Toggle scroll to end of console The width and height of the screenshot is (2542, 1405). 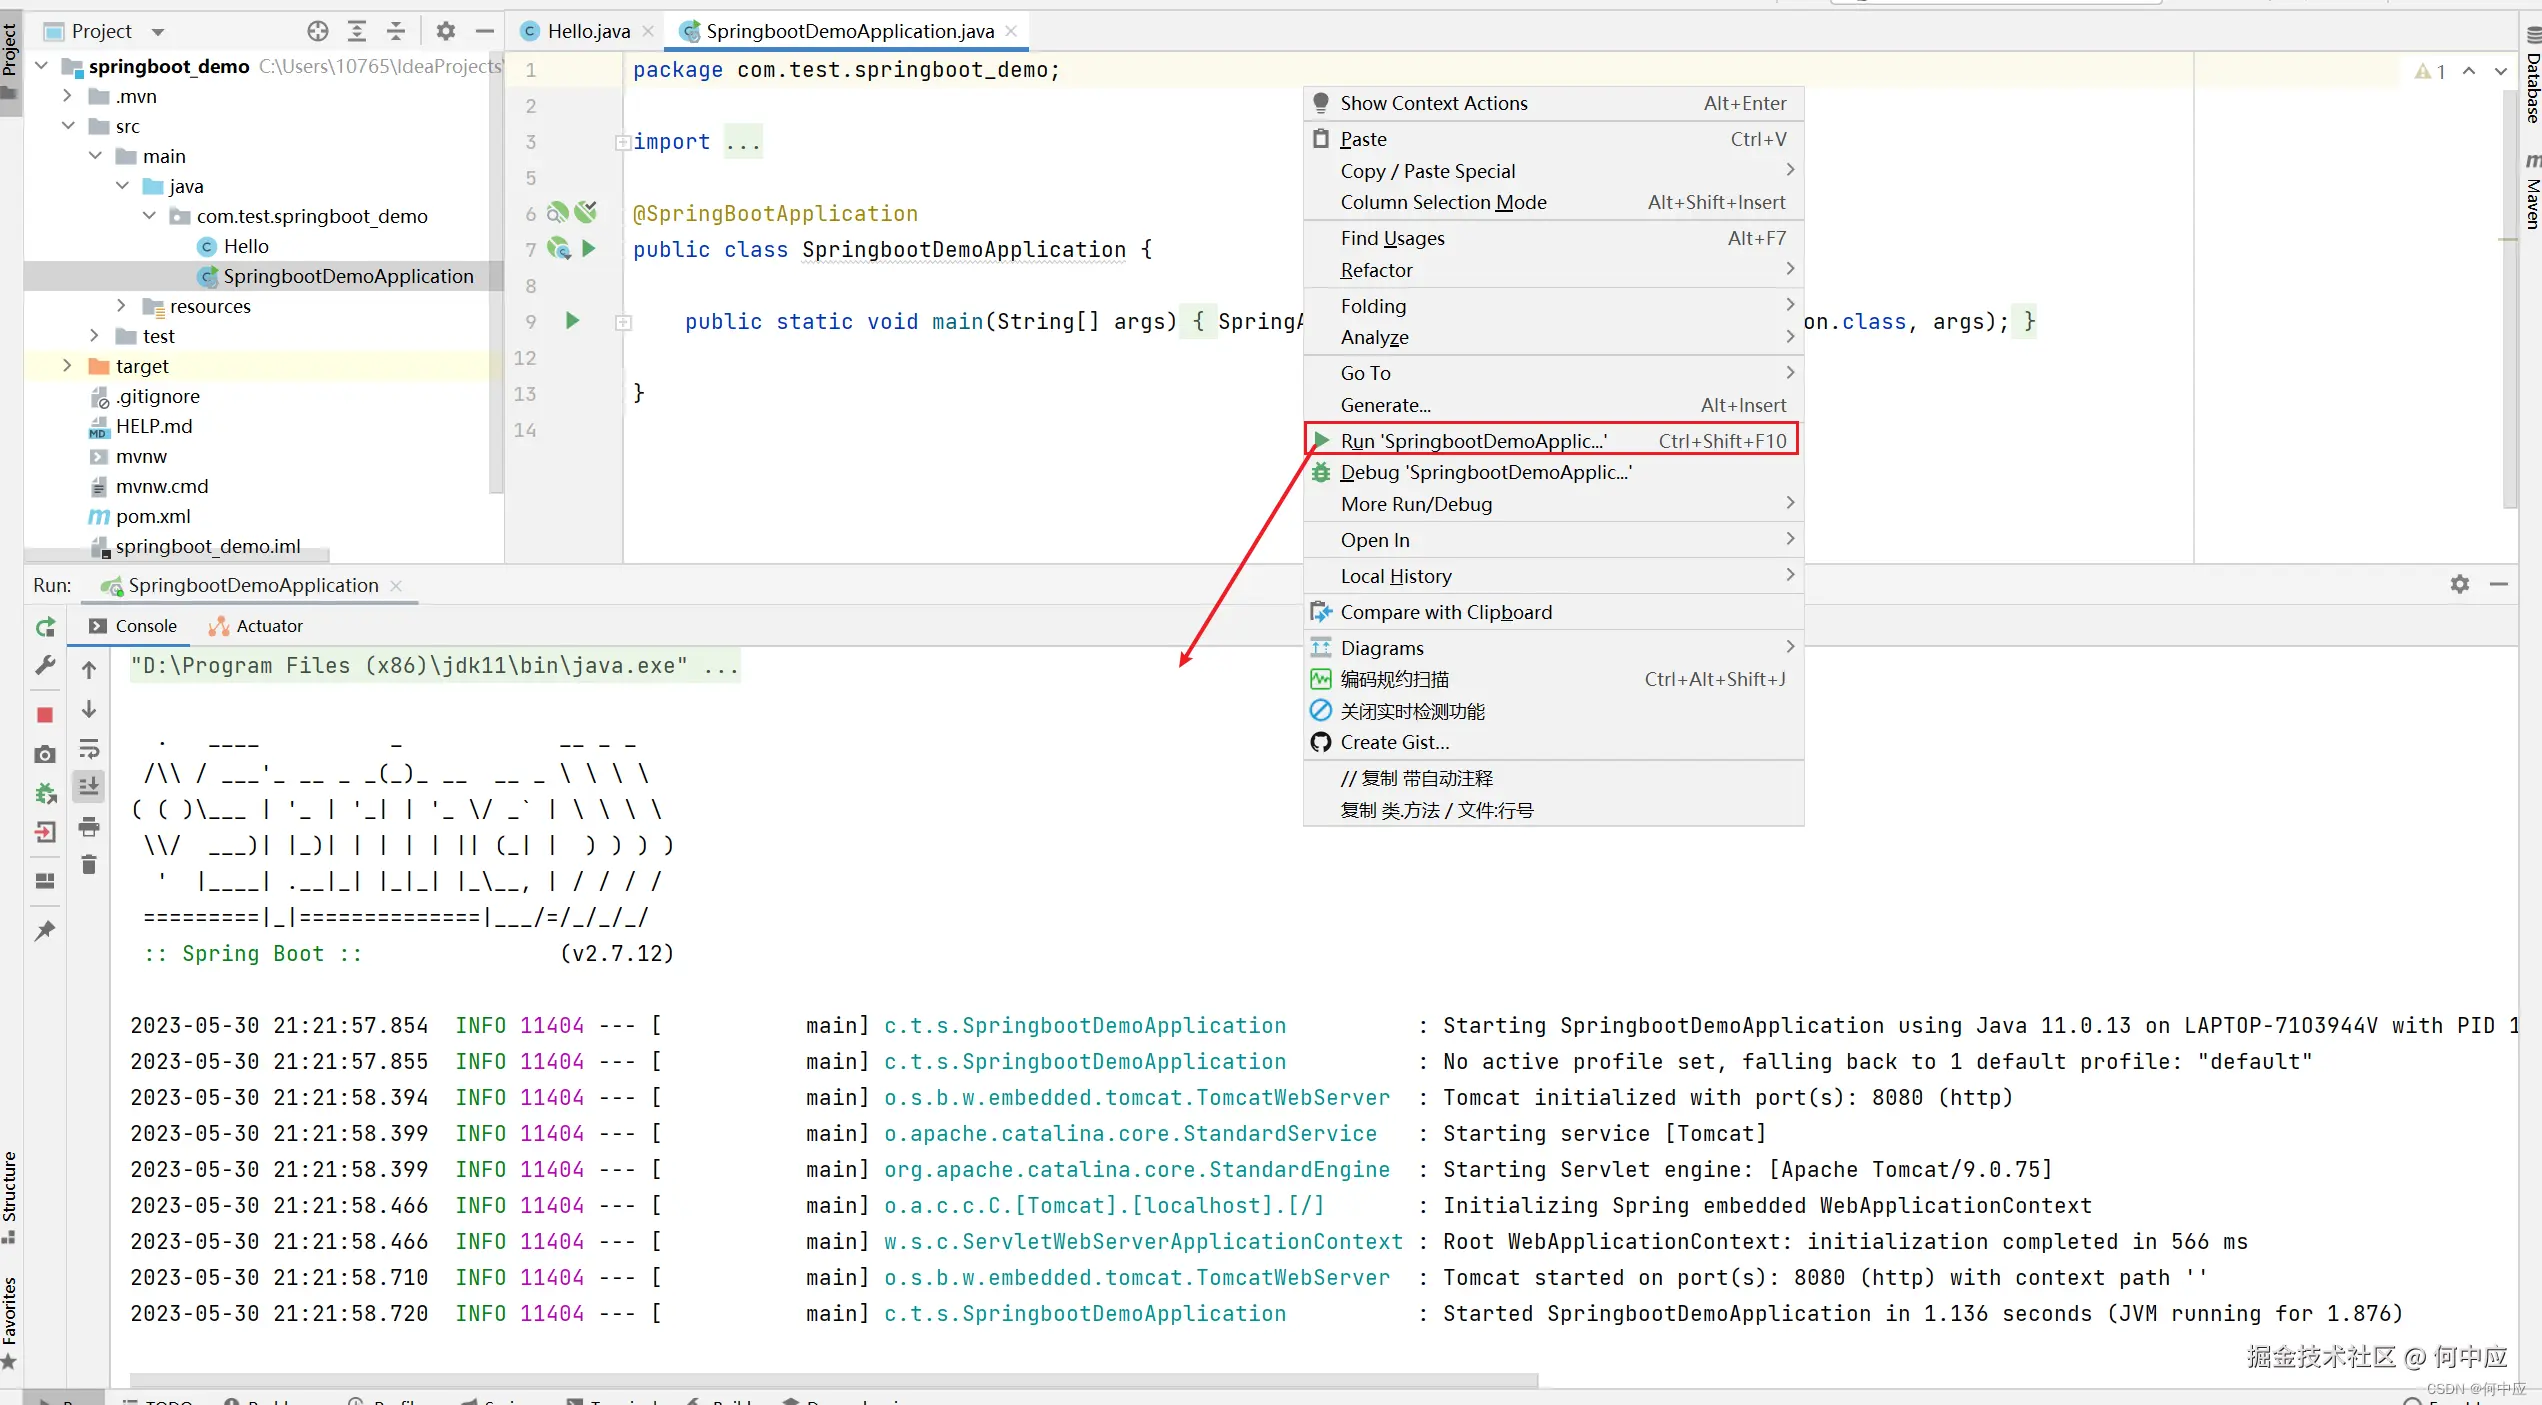[x=89, y=787]
